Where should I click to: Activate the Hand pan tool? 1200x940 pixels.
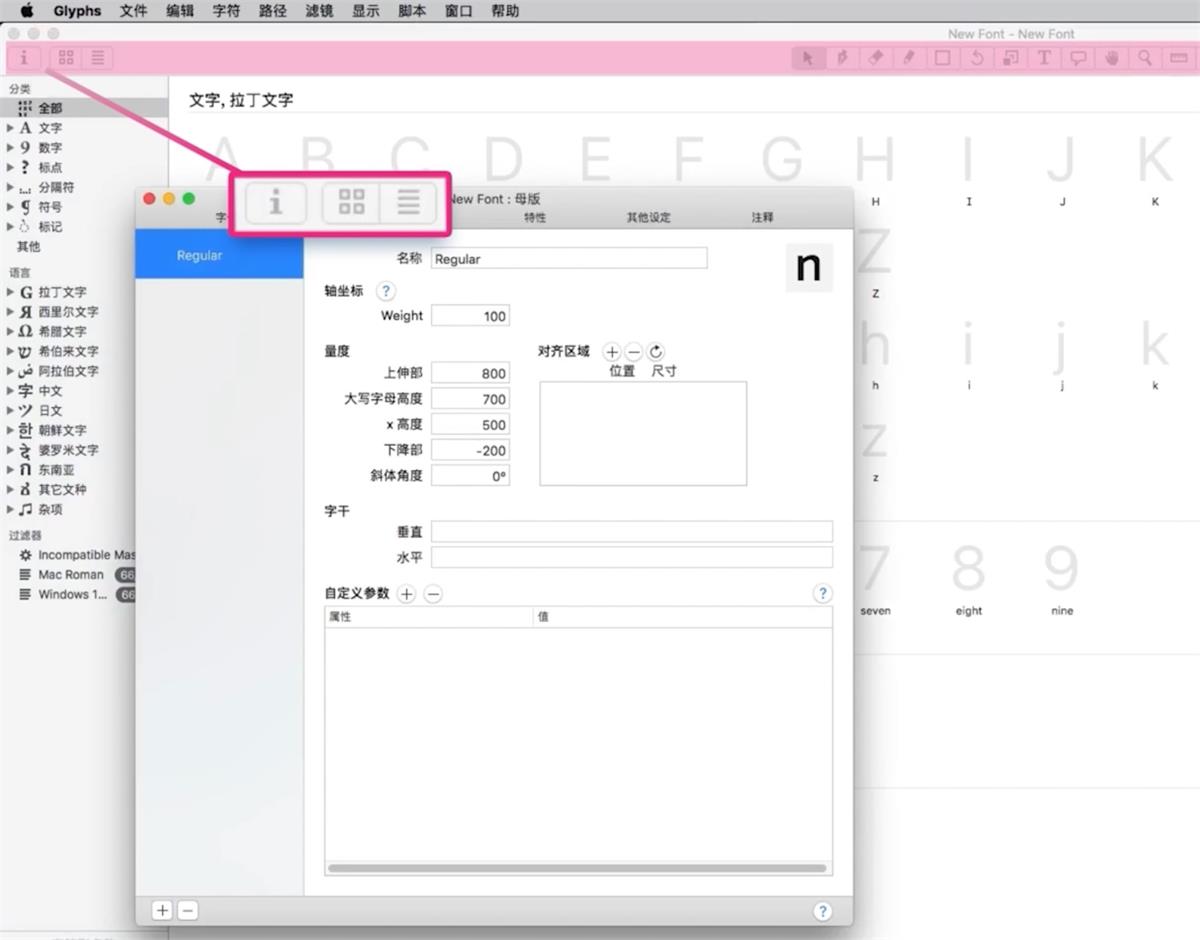point(1111,58)
